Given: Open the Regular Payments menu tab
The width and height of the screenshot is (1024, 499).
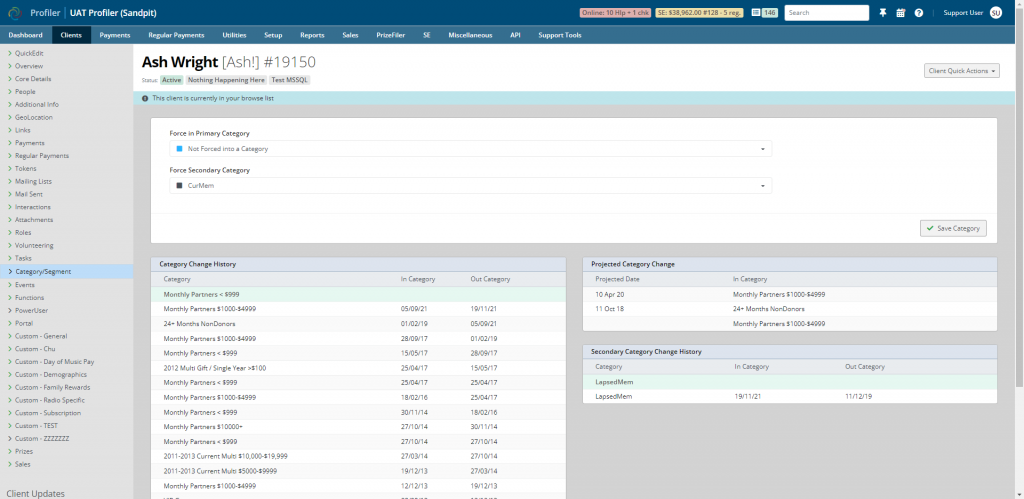Looking at the screenshot, I should (176, 35).
